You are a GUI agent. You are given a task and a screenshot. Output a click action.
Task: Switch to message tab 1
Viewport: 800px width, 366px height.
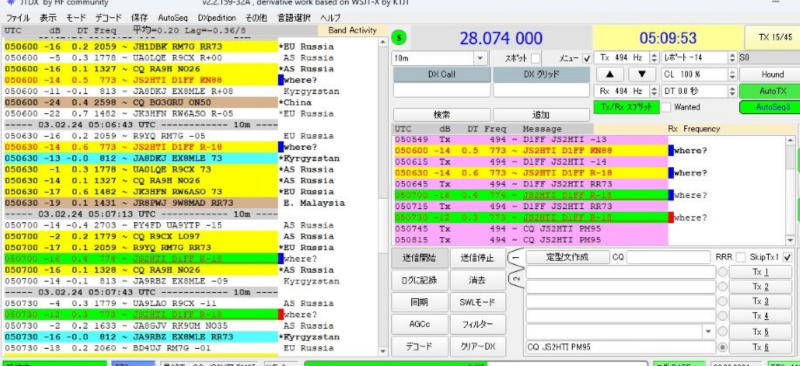tap(515, 258)
